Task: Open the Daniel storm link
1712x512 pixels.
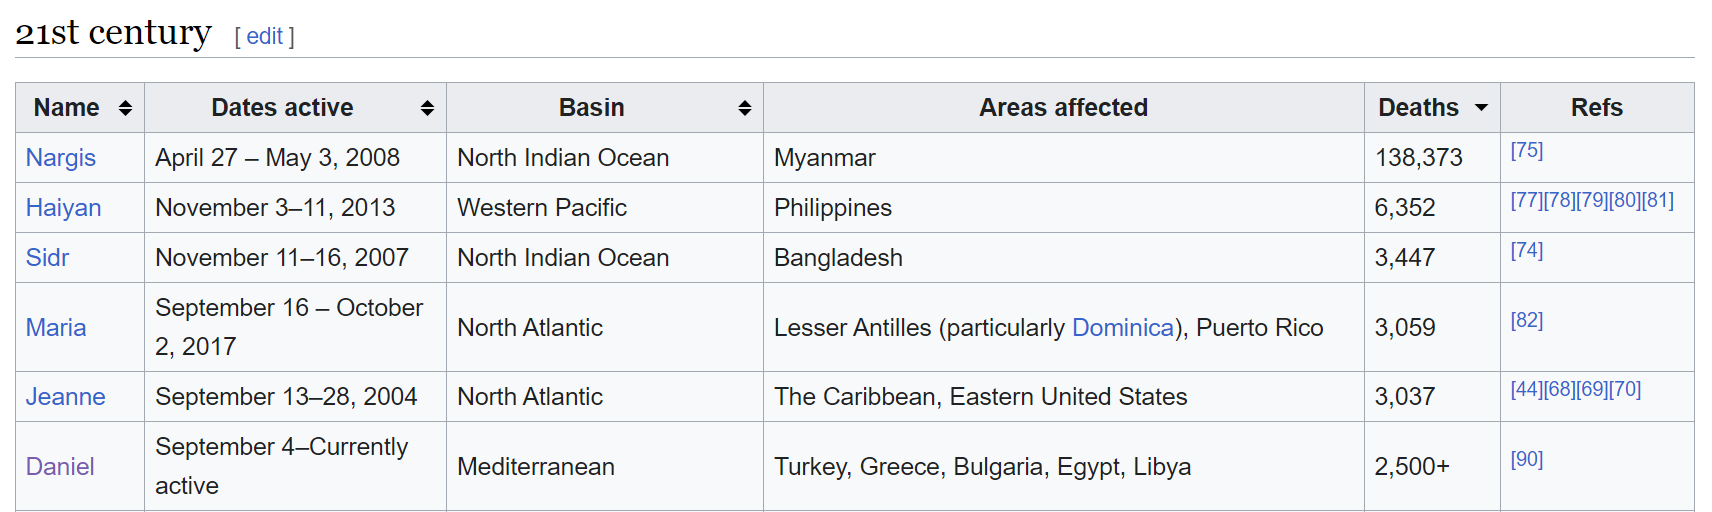Action: click(60, 467)
